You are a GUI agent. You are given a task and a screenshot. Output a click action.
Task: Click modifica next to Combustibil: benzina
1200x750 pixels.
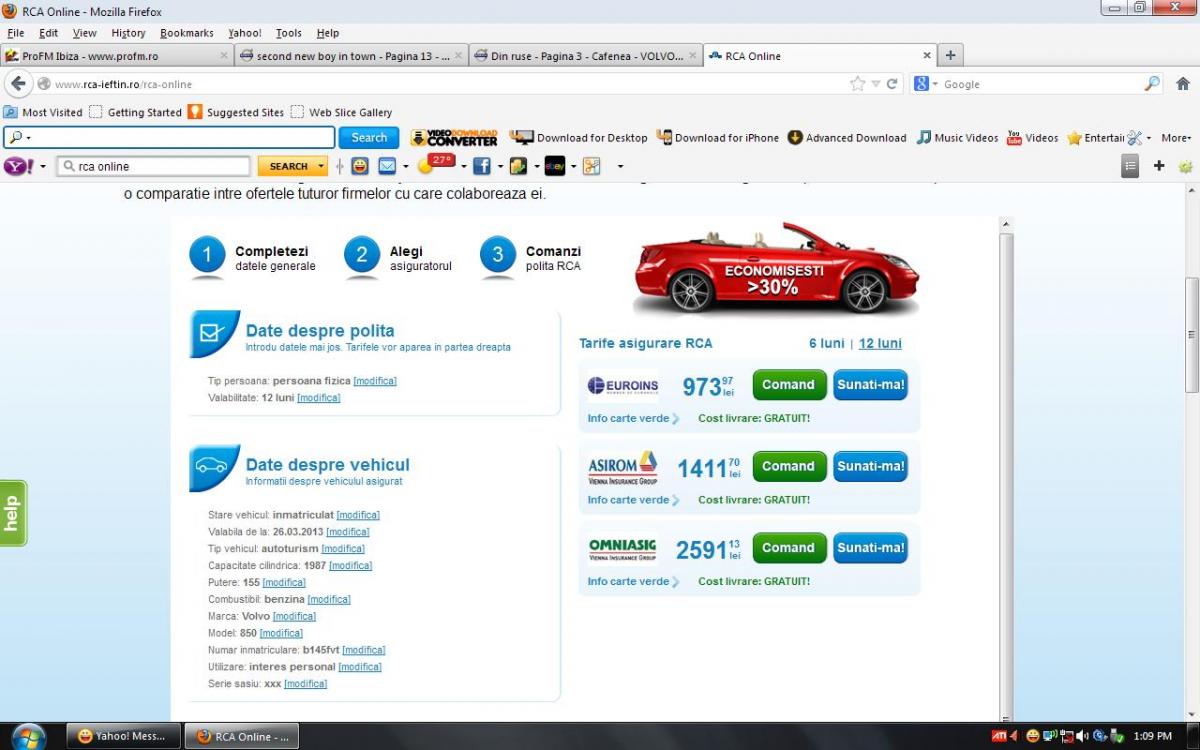point(329,599)
